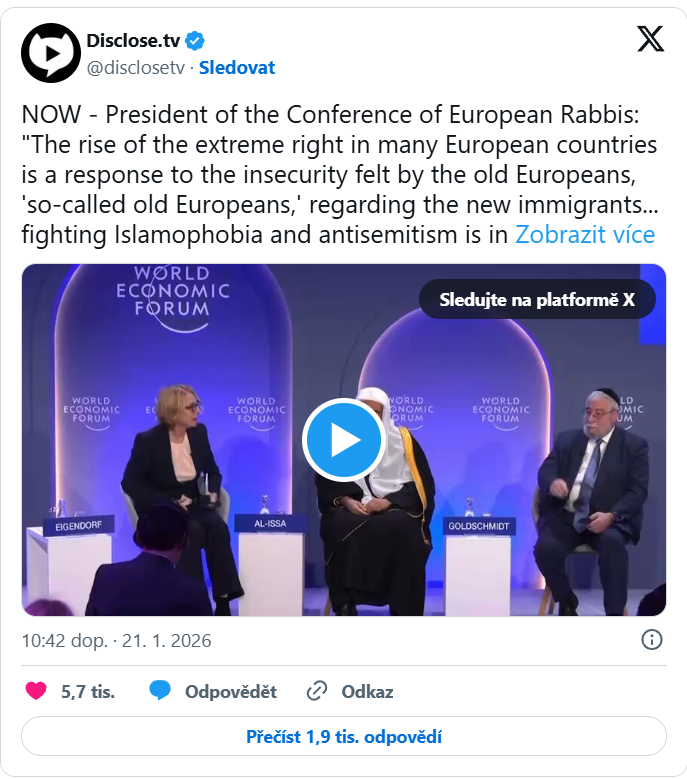Play the embedded video
687x779 pixels.
(343, 440)
